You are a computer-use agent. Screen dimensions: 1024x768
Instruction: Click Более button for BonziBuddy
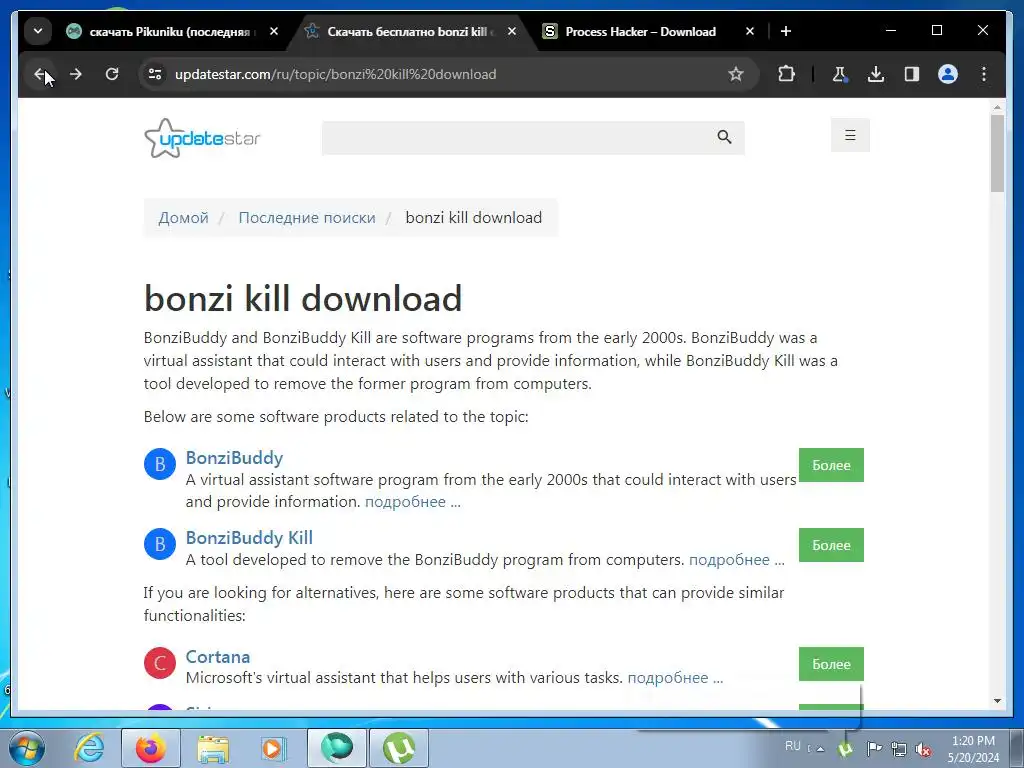[831, 465]
